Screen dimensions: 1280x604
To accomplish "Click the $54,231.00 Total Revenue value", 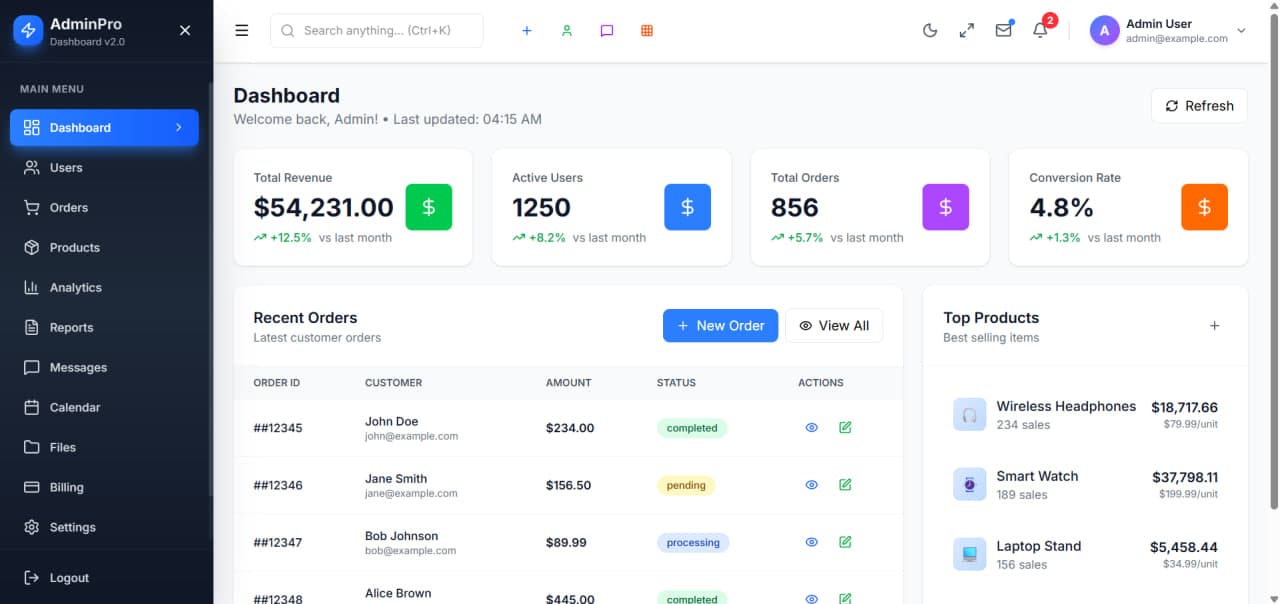I will pos(323,207).
